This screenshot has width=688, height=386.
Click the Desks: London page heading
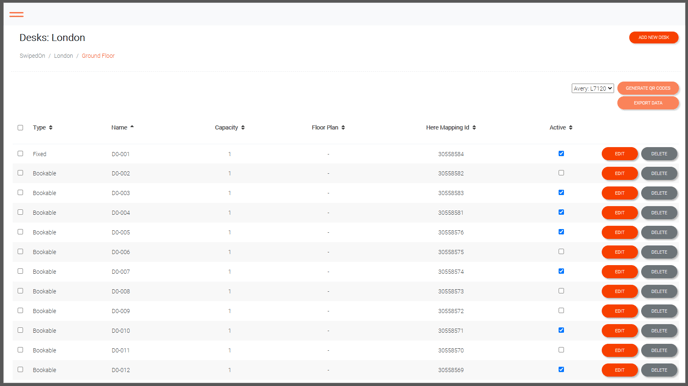coord(52,38)
